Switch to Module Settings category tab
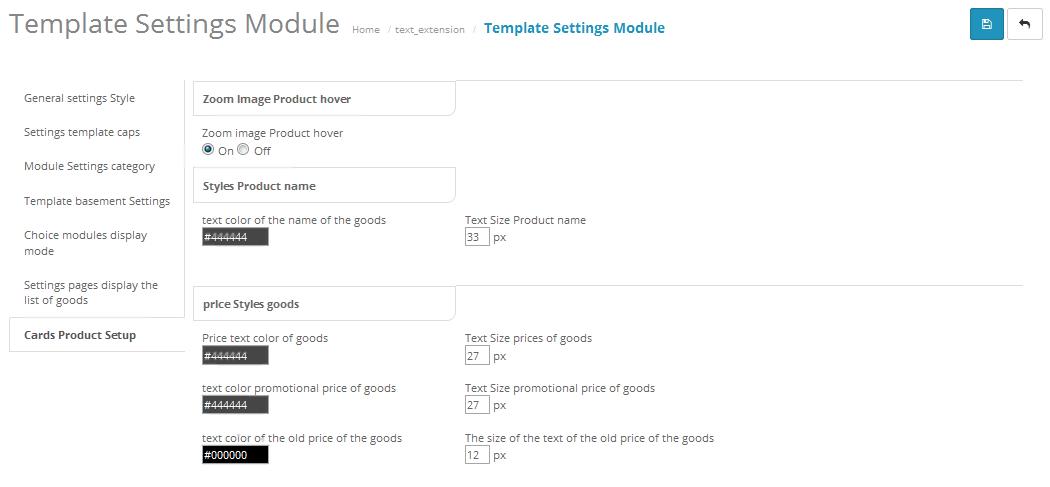This screenshot has height=487, width=1050. coord(90,167)
